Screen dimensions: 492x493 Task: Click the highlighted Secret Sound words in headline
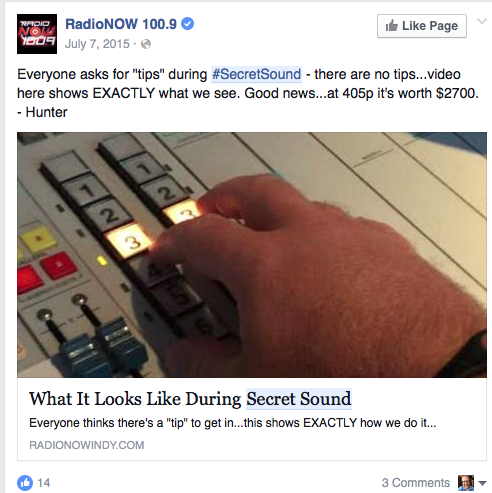click(299, 399)
